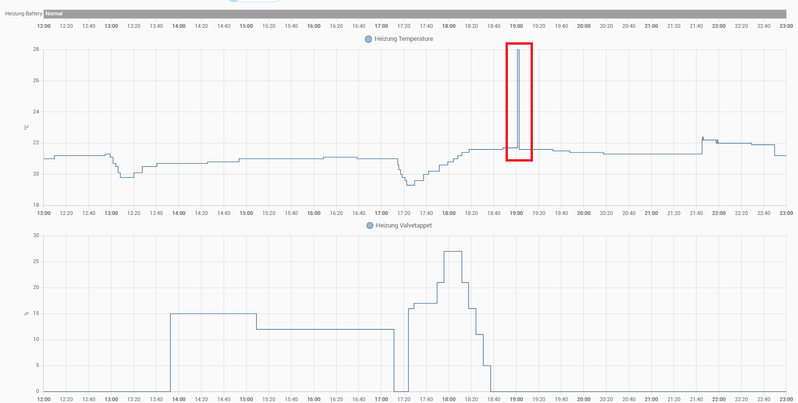
Task: Click the 18:00 label below the valve chart
Action: pyautogui.click(x=449, y=399)
